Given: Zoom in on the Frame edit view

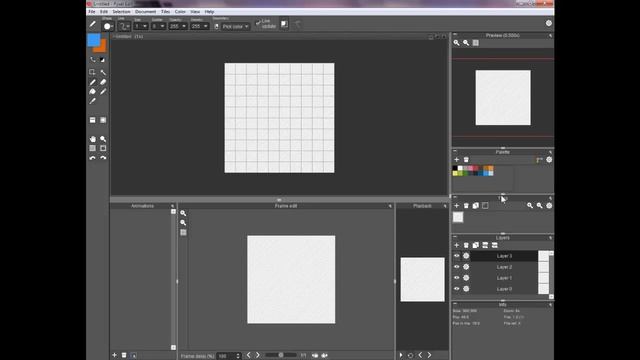Looking at the screenshot, I should point(183,213).
